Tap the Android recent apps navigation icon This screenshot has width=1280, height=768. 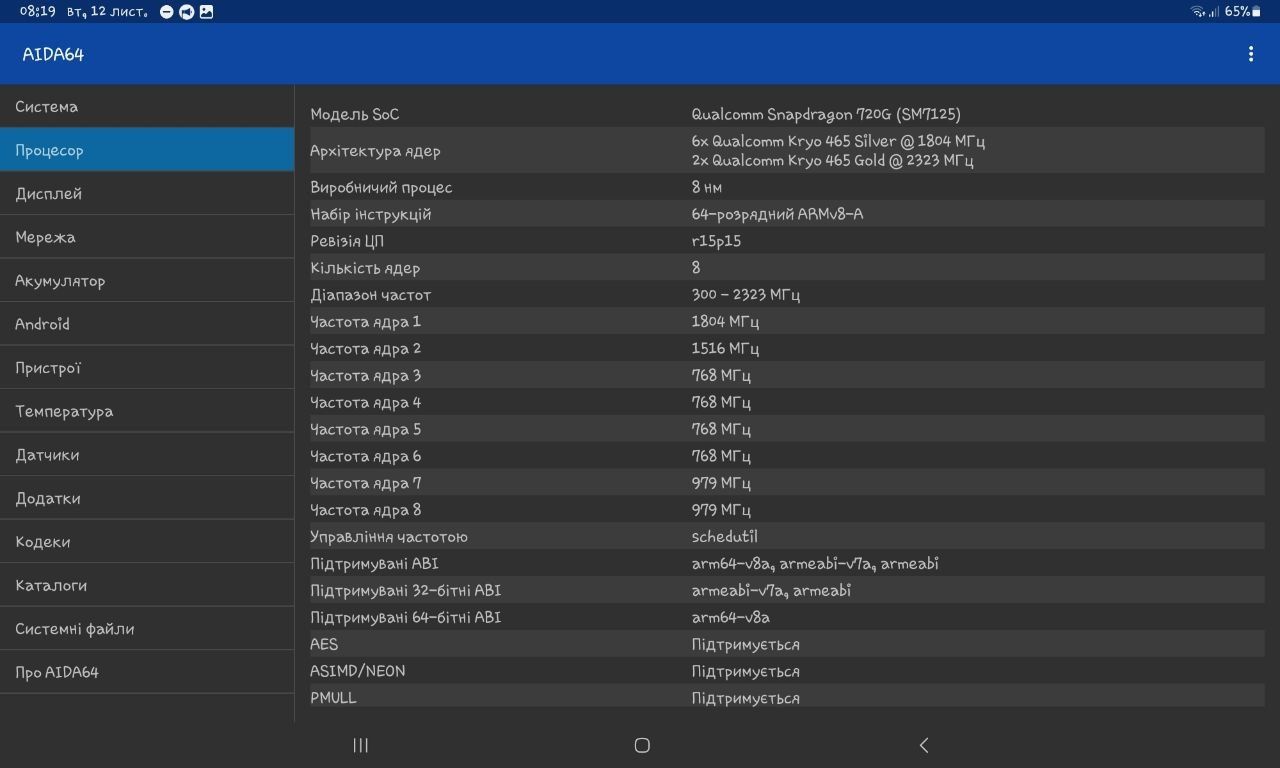click(361, 745)
